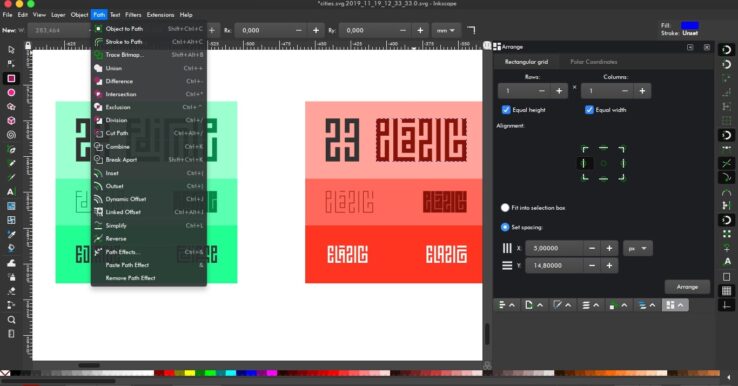
Task: Pick magenta swatch in bottom palette
Action: 272,373
